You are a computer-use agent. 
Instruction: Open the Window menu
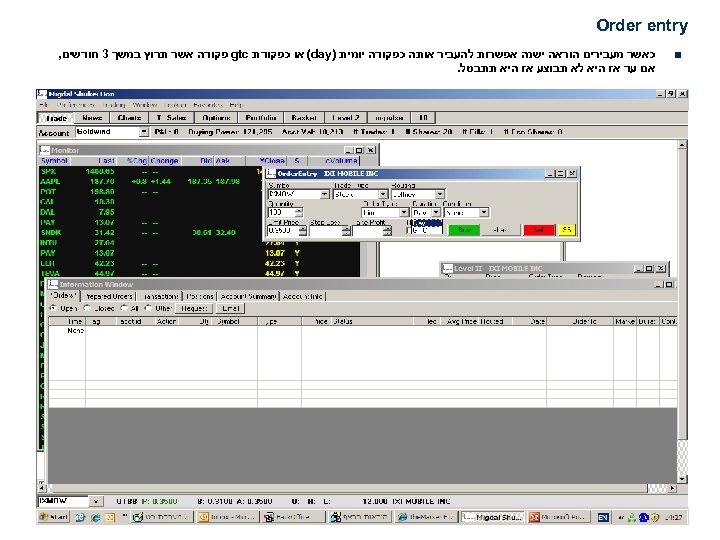(x=145, y=105)
